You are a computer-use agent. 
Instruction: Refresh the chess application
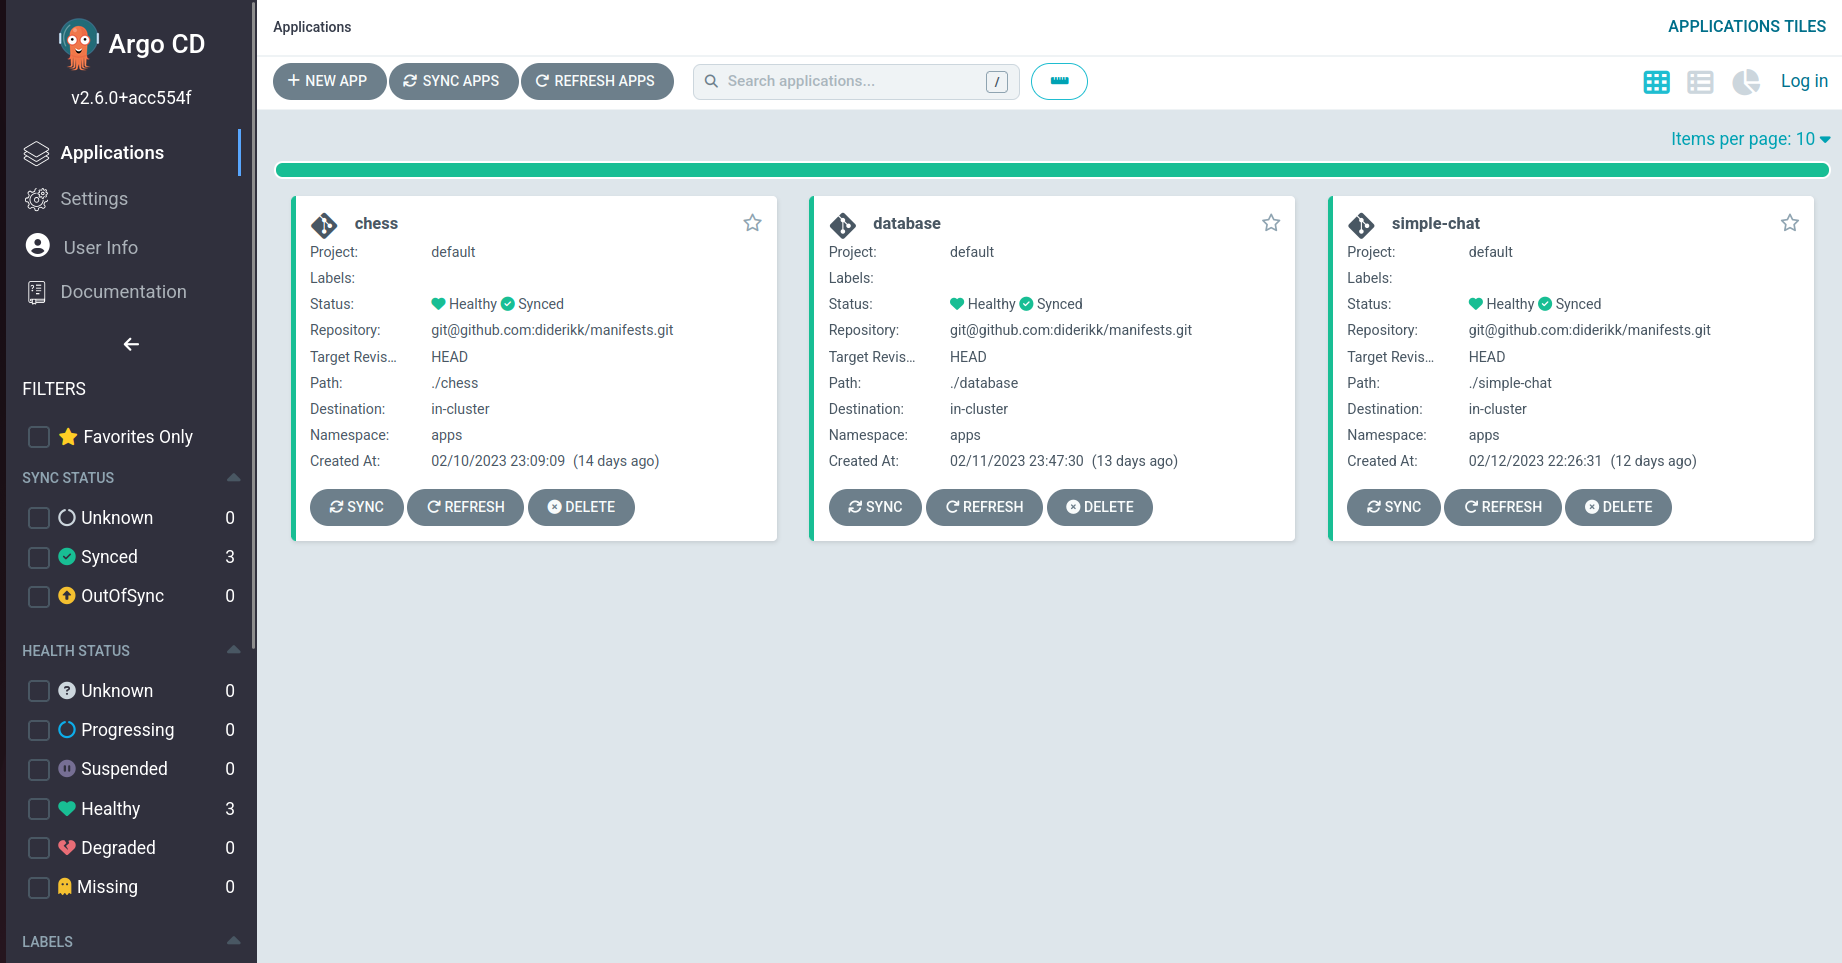(x=465, y=507)
